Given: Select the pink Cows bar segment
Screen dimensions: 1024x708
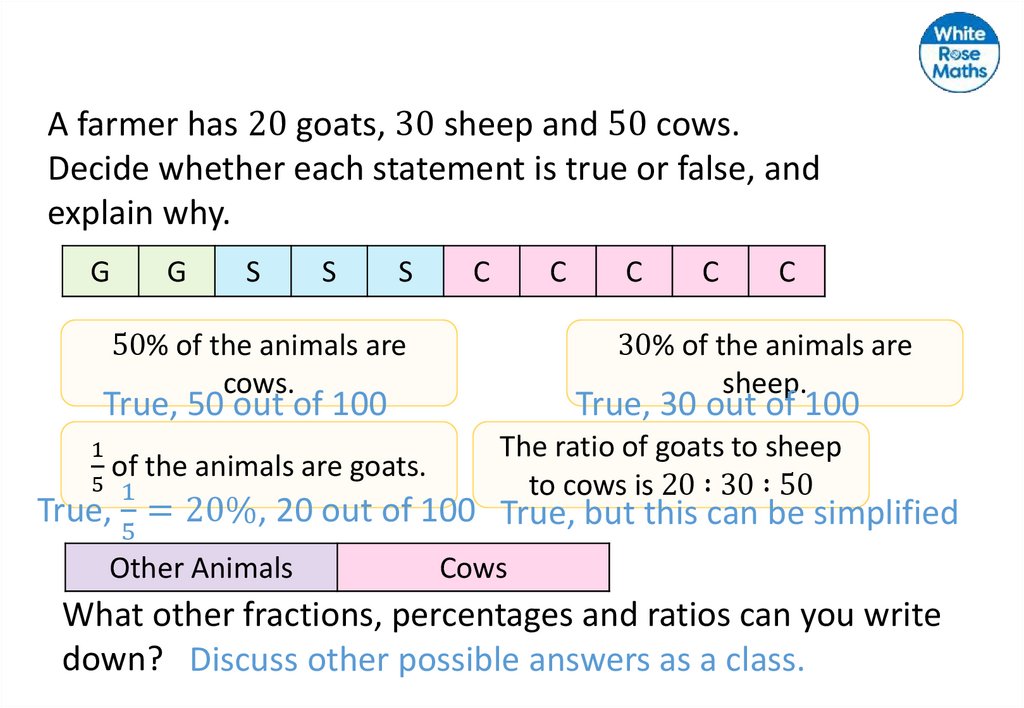Looking at the screenshot, I should (x=473, y=568).
